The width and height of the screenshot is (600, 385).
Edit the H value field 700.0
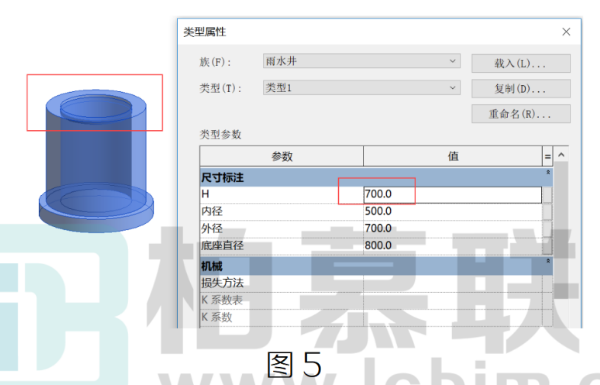452,194
